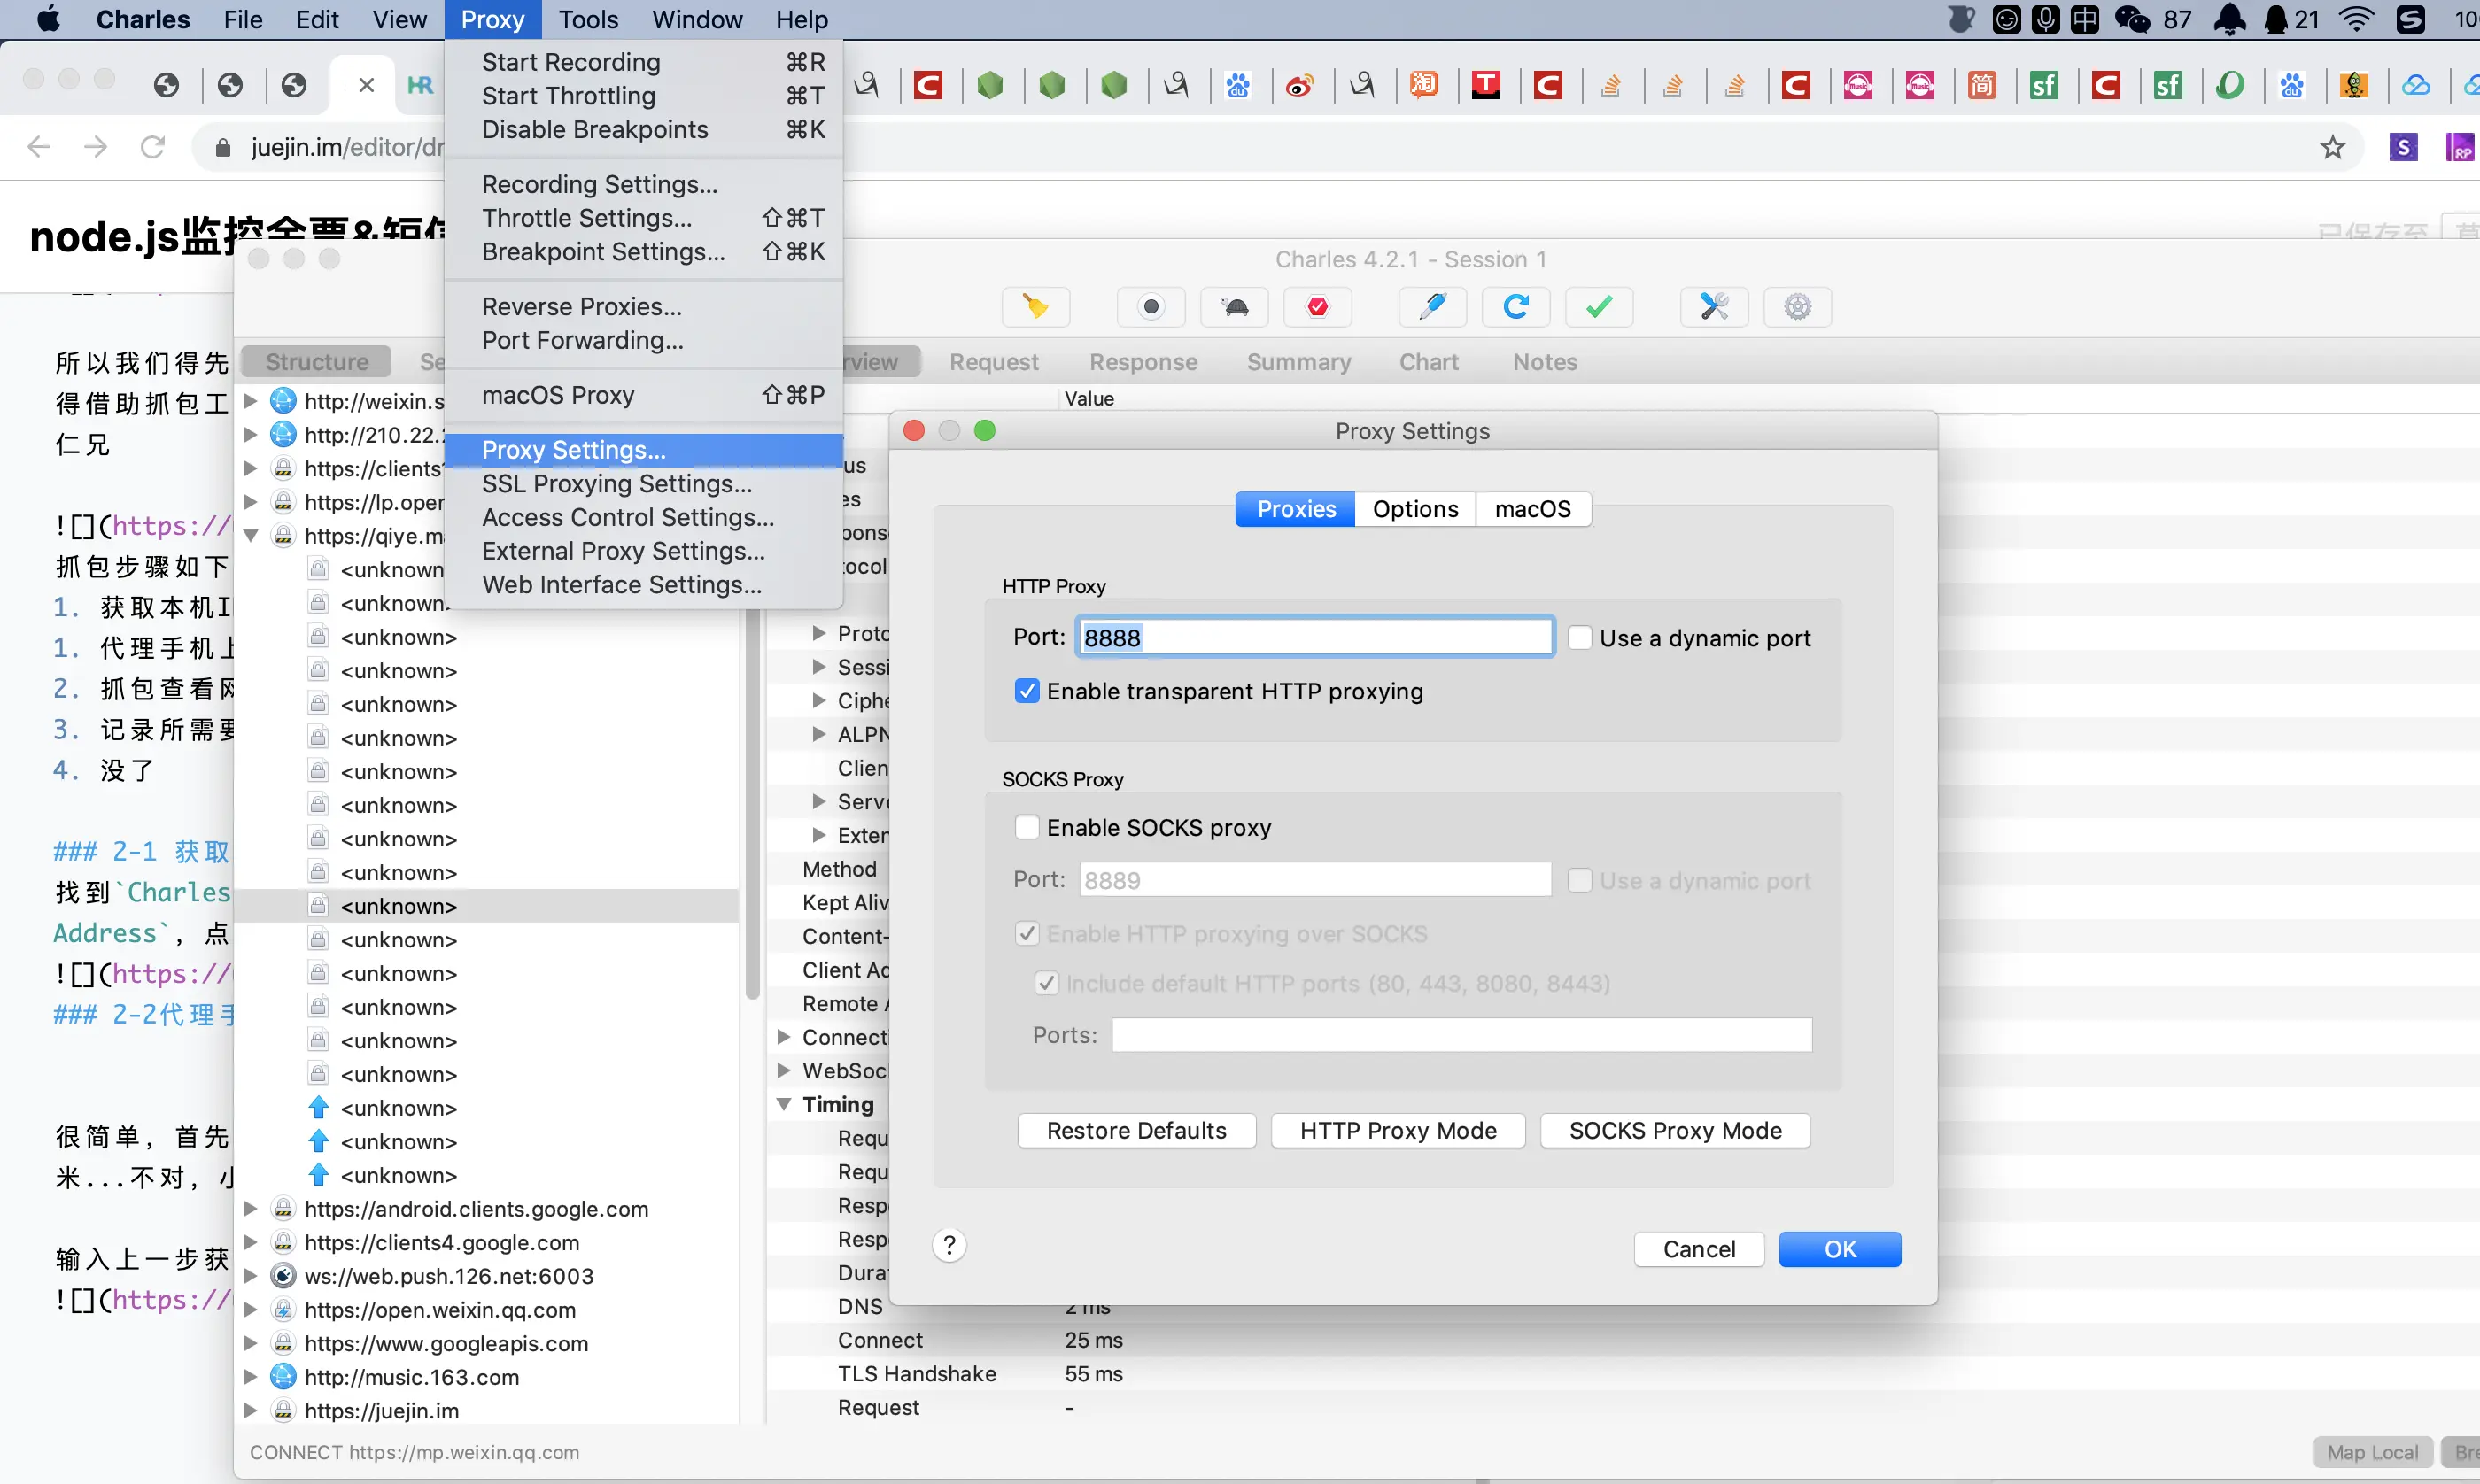Click the record button in Charles toolbar
Viewport: 2480px width, 1484px height.
click(x=1151, y=307)
